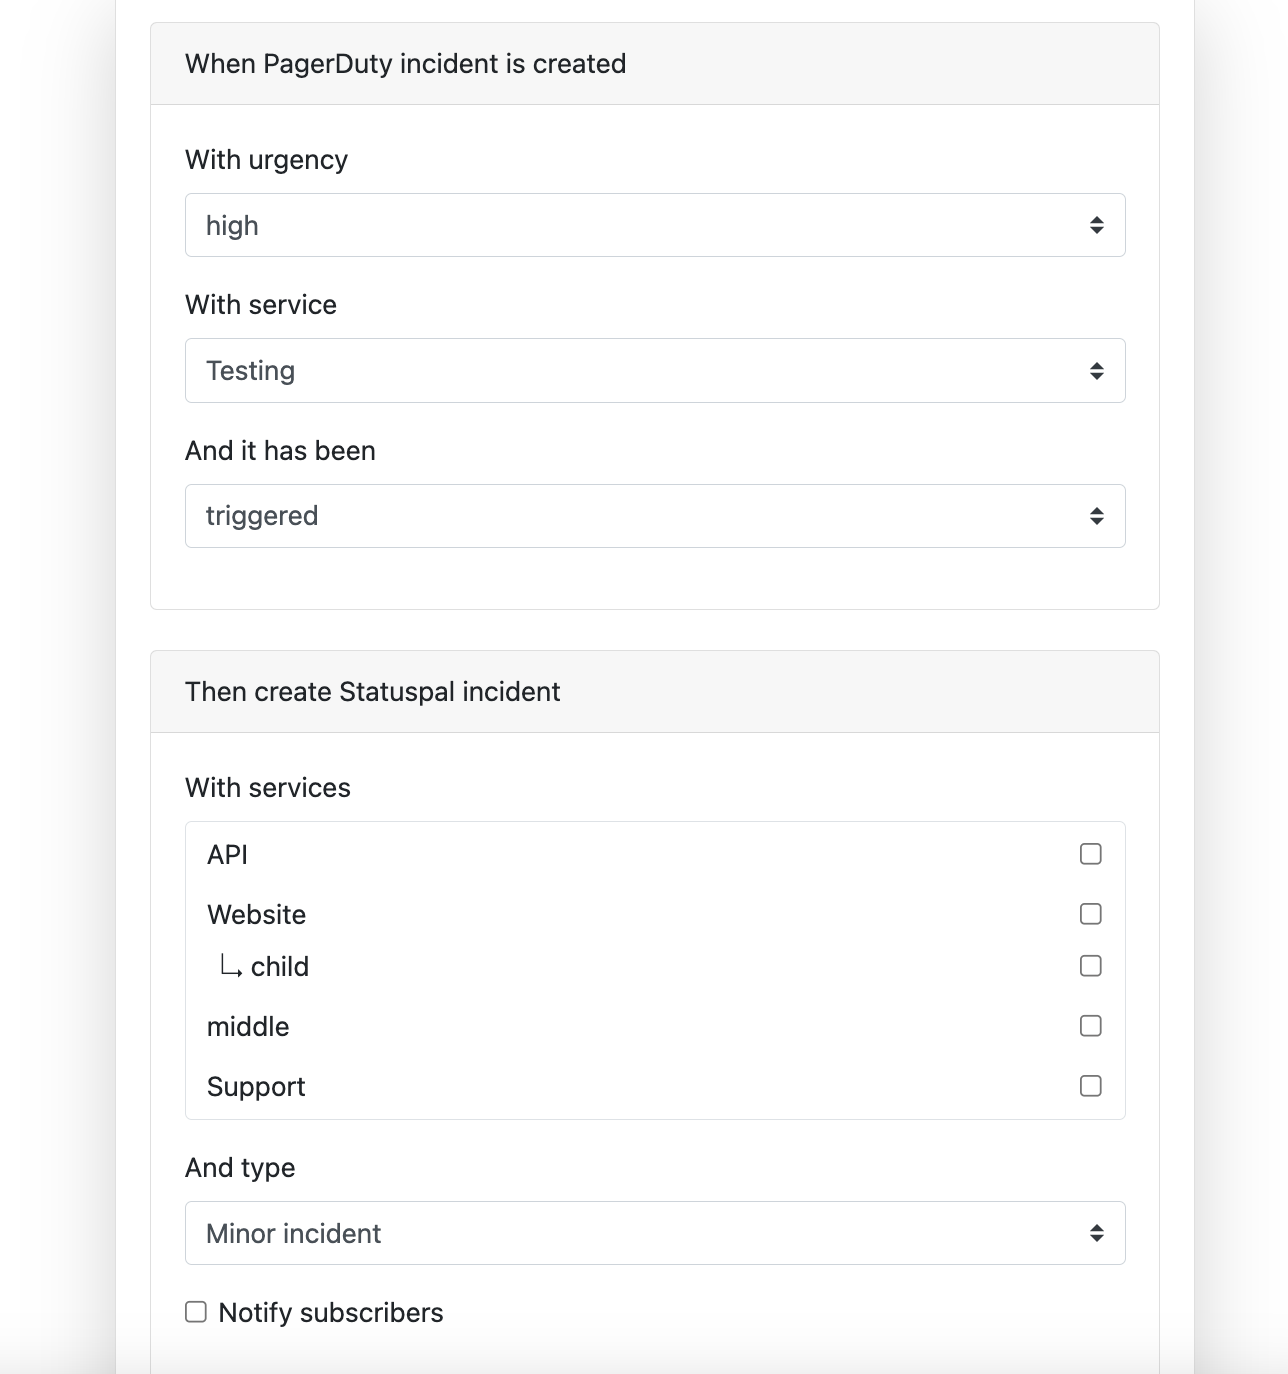Click the "Then create Statuspal incident" header

[x=372, y=692]
